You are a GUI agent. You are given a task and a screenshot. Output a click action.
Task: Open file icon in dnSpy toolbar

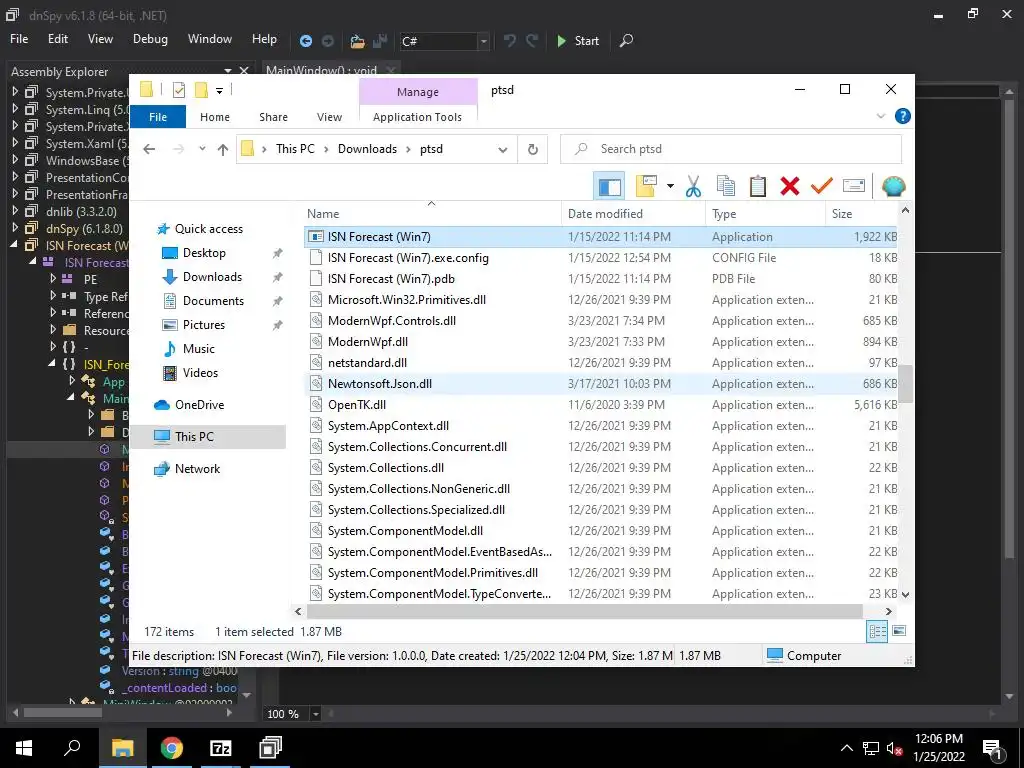(x=357, y=41)
